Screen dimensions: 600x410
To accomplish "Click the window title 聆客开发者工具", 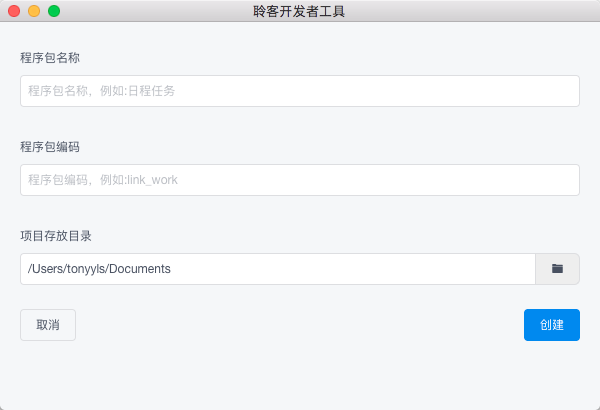I will tap(300, 11).
